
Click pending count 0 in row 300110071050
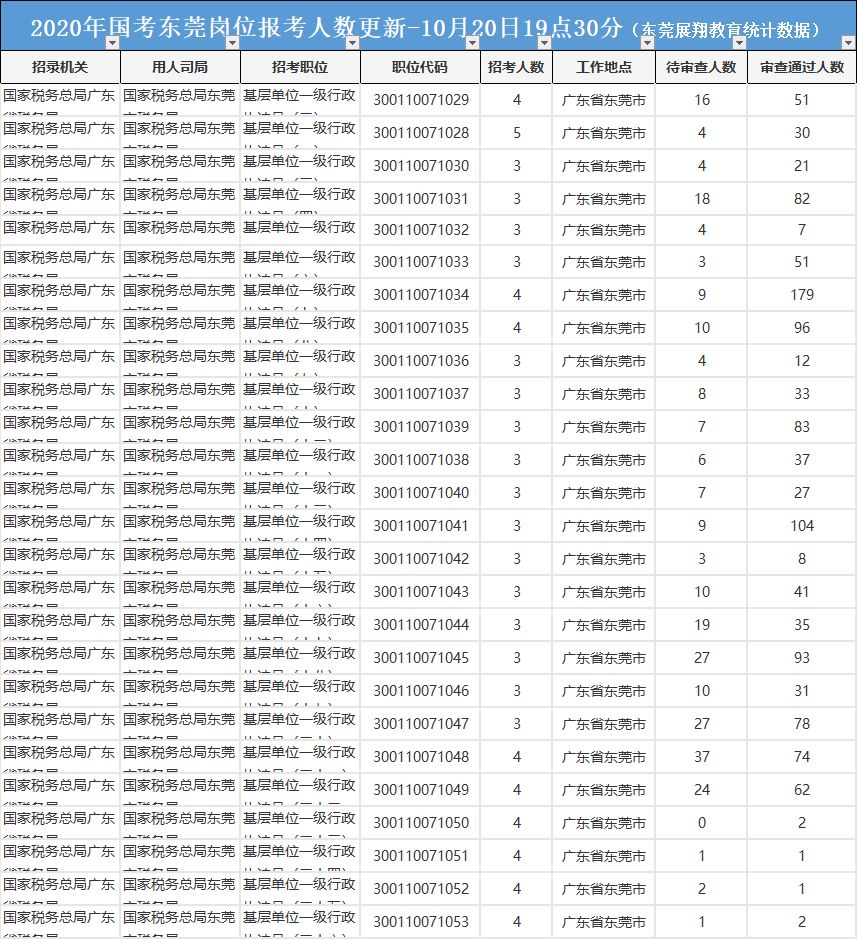click(701, 822)
